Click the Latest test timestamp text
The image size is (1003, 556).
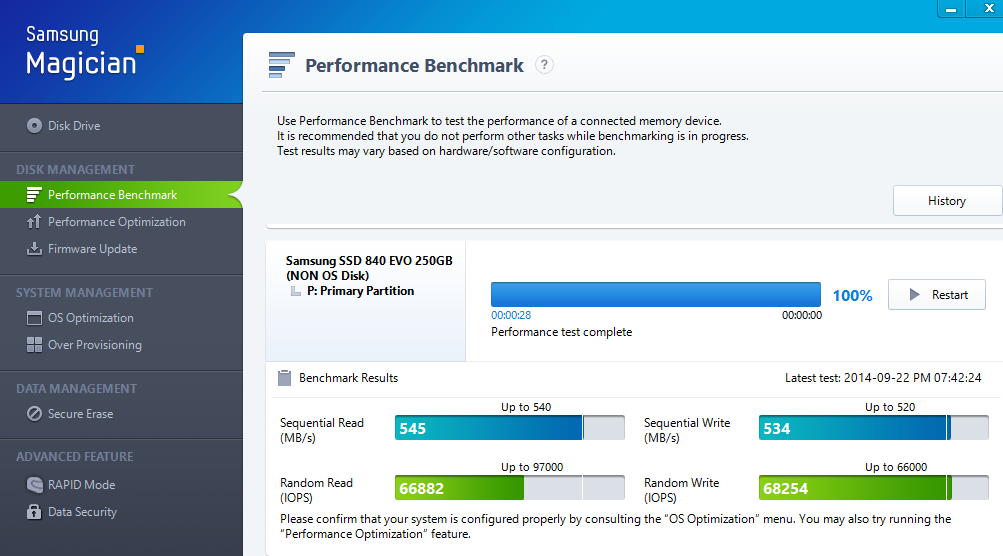coord(883,377)
